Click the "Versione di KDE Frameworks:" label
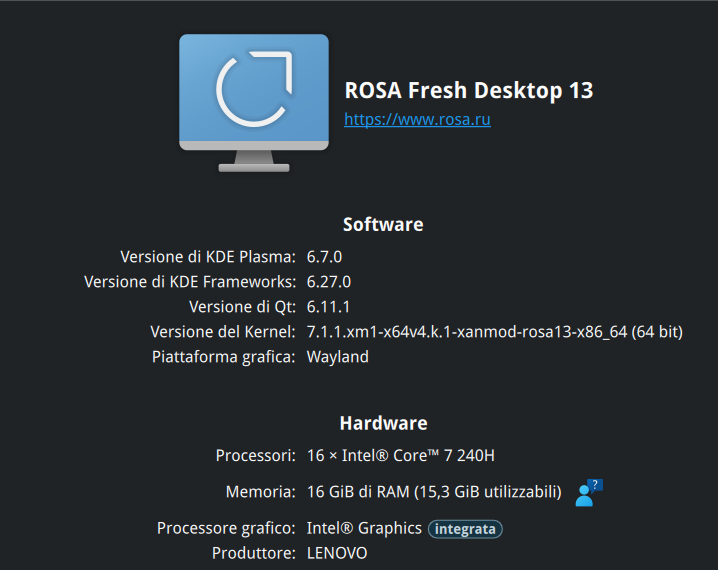The width and height of the screenshot is (718, 570). click(190, 282)
